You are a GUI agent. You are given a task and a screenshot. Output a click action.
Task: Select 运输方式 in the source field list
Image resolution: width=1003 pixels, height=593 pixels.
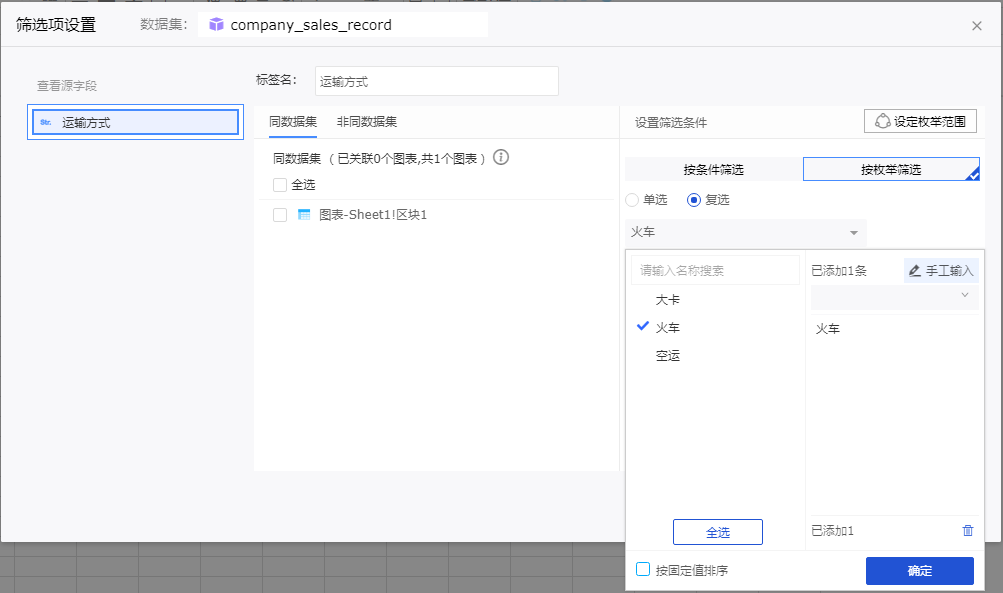point(135,122)
